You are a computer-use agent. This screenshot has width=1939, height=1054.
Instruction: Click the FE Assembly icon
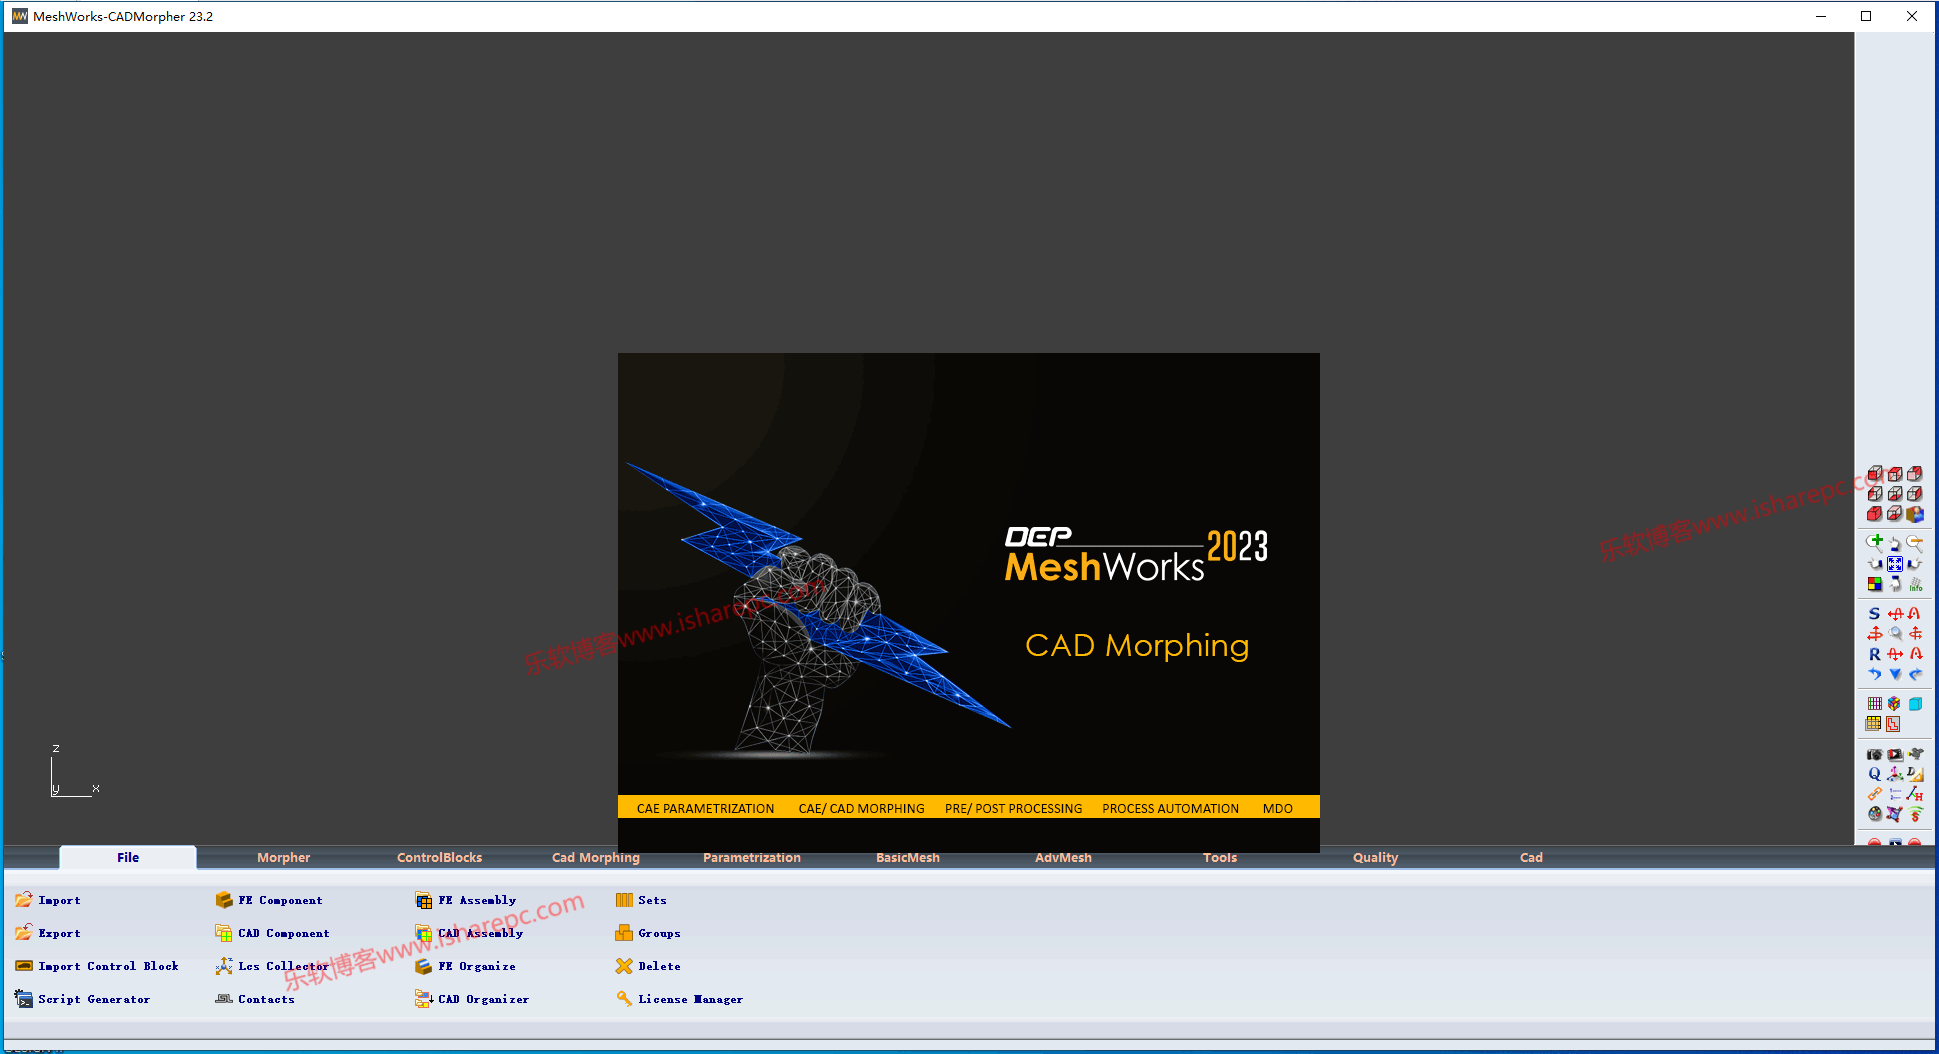tap(424, 900)
